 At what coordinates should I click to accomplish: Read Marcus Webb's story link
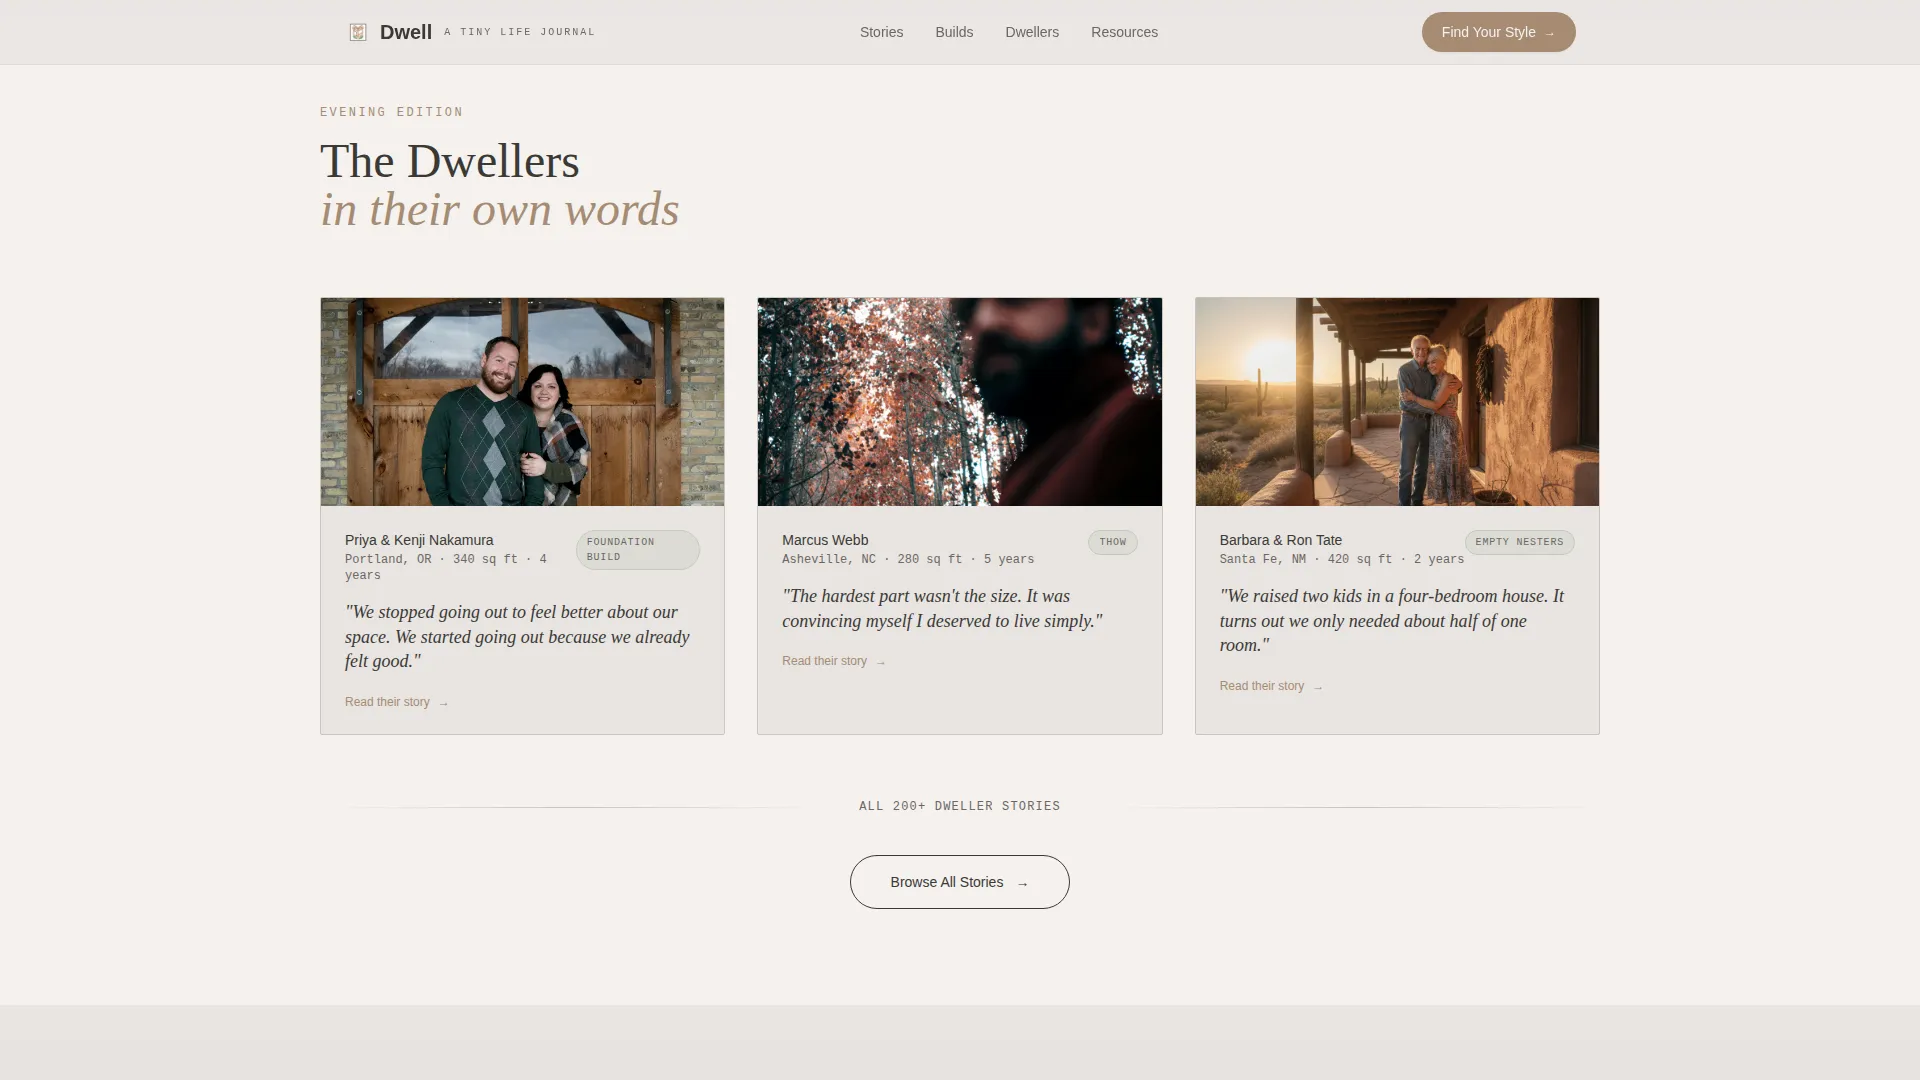pos(833,661)
